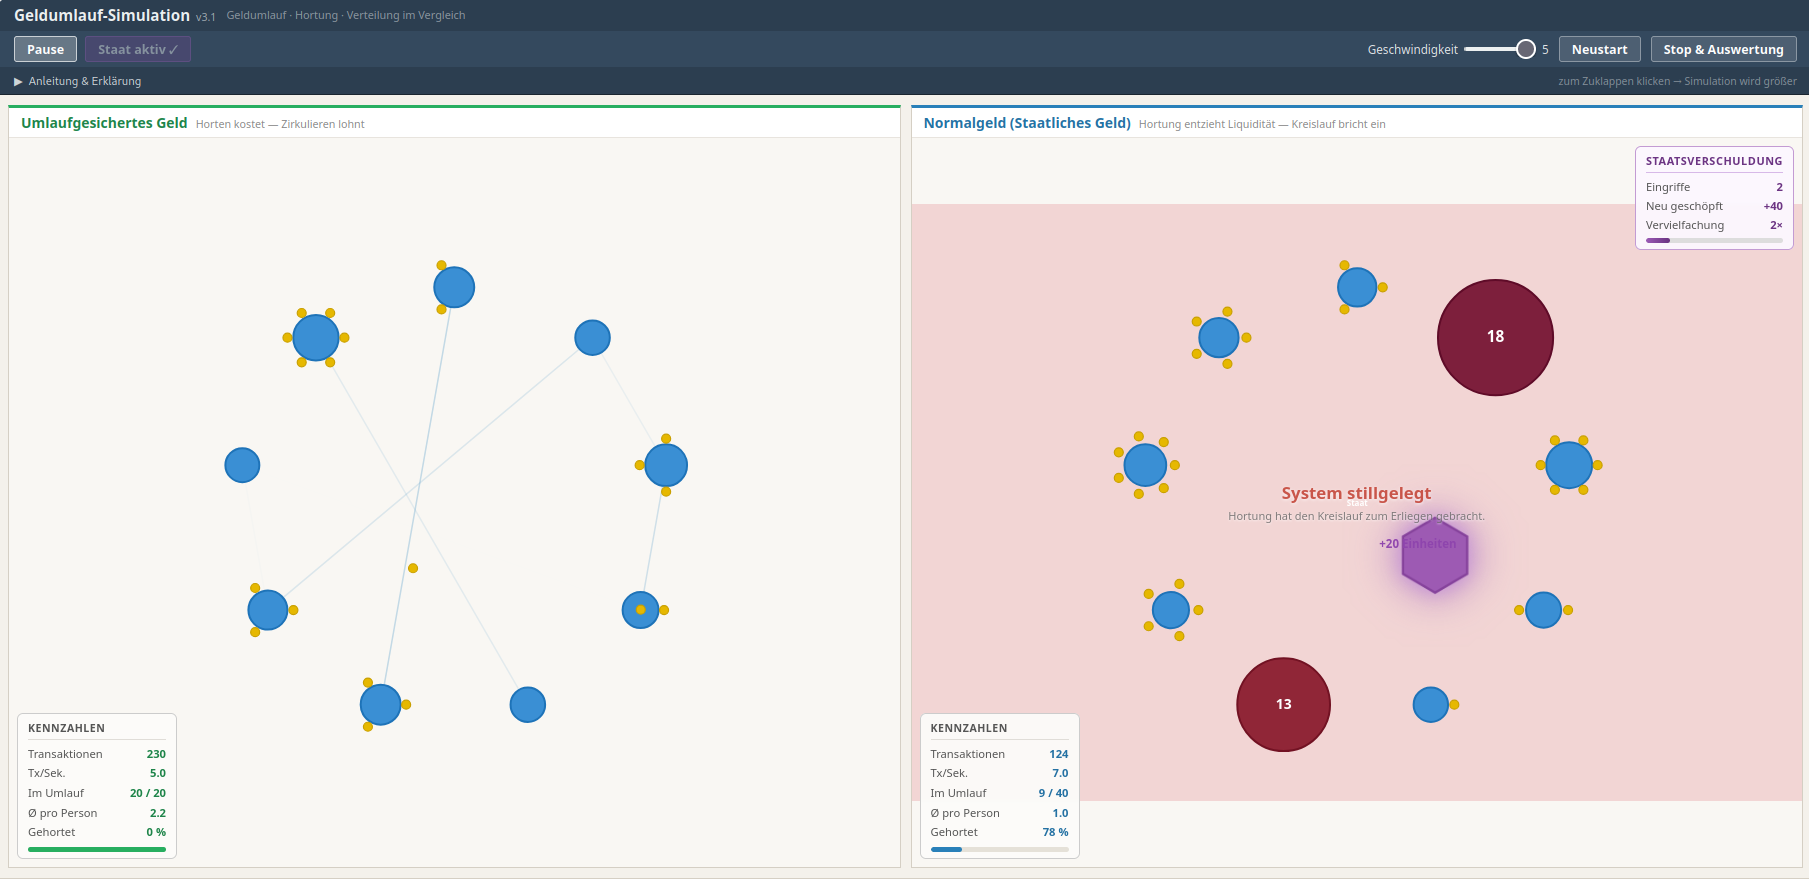Image resolution: width=1809 pixels, height=879 pixels.
Task: Click the Stop & Auswertung button
Action: pos(1722,49)
